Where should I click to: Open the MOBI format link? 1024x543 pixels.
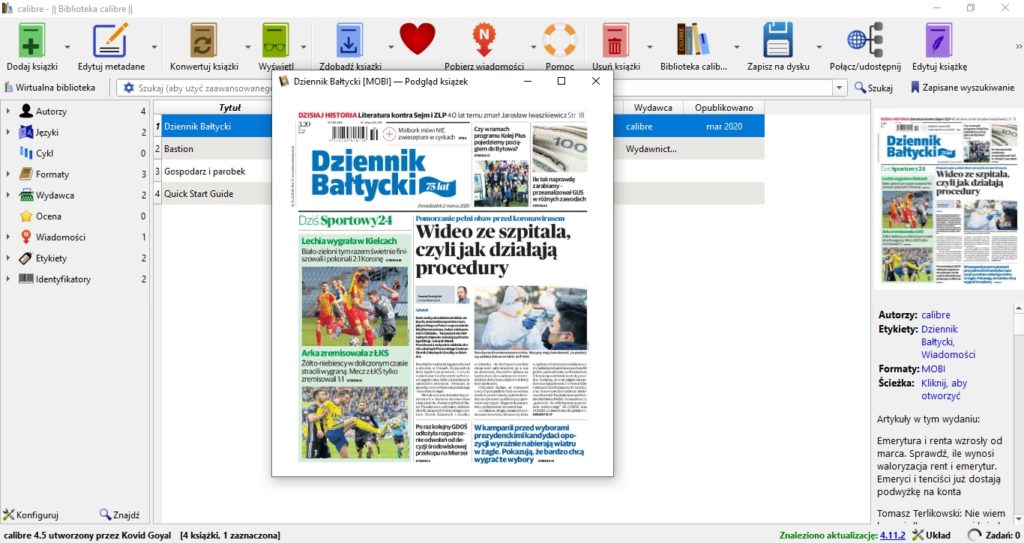[x=933, y=369]
